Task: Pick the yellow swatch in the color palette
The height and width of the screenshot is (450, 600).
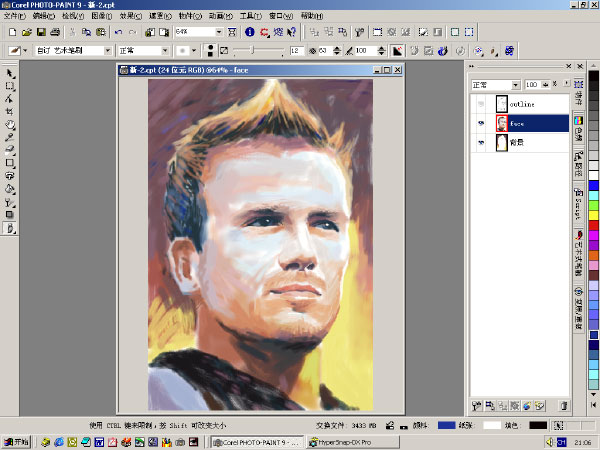Action: pyautogui.click(x=593, y=215)
